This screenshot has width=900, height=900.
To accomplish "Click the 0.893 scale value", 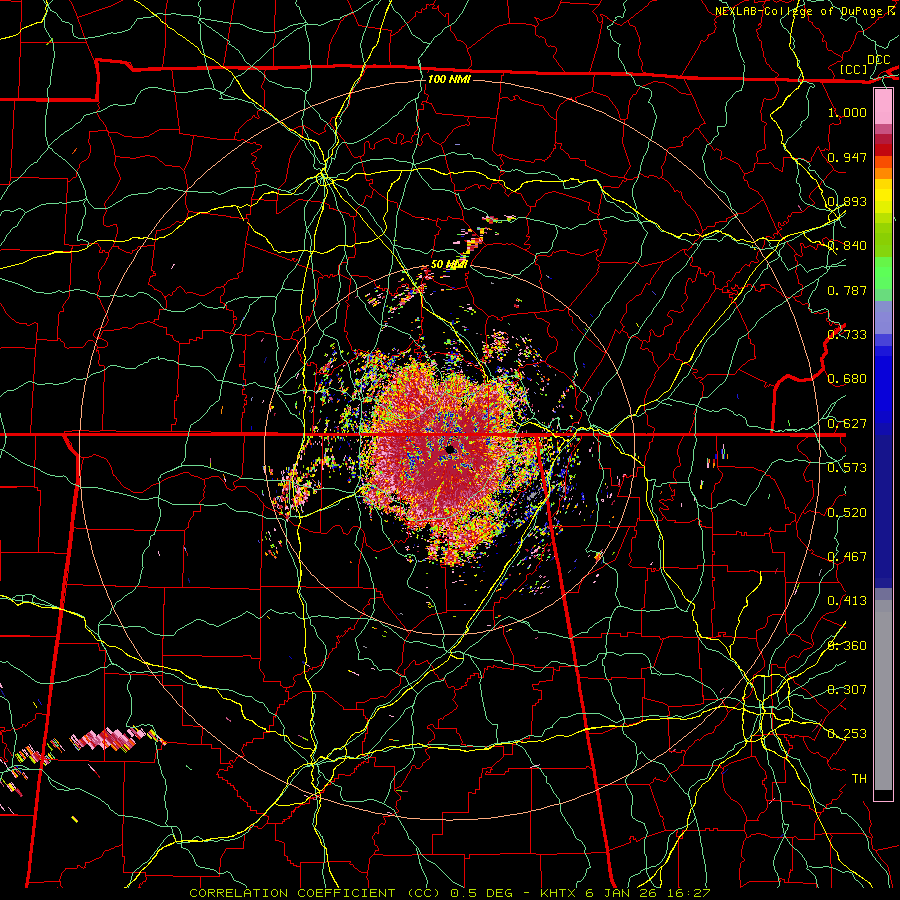I will [847, 201].
